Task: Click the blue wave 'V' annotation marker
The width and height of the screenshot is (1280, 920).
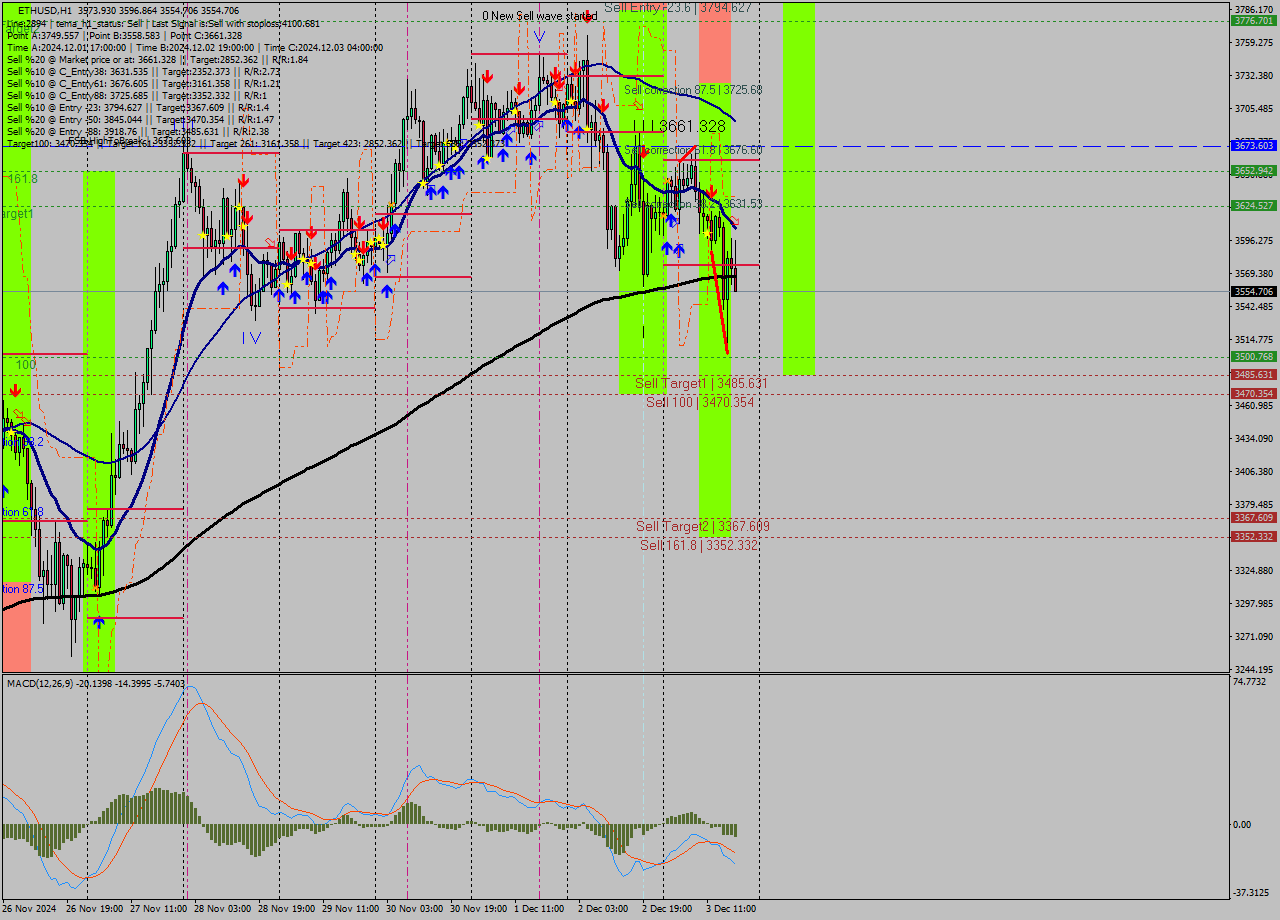Action: pos(539,36)
